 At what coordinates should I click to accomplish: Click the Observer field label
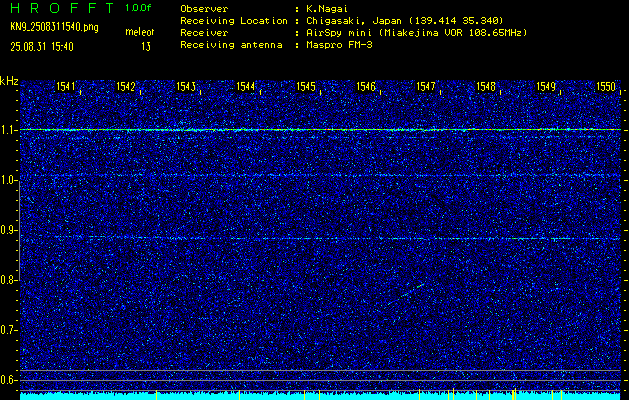(x=204, y=8)
